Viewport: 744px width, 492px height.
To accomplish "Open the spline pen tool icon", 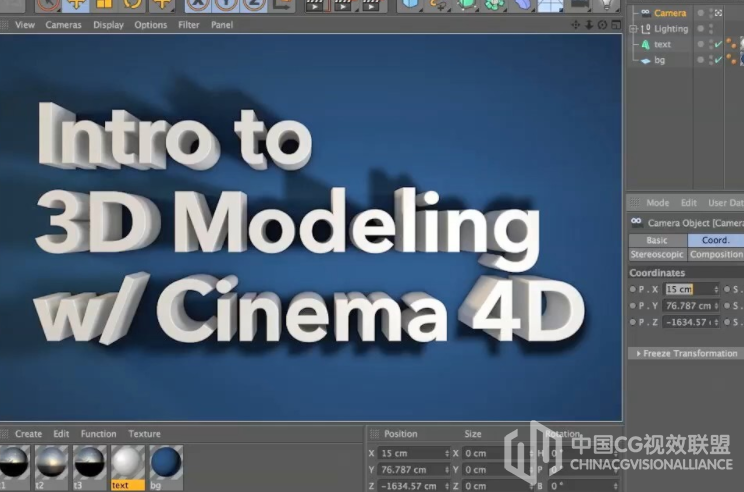I will tap(437, 5).
